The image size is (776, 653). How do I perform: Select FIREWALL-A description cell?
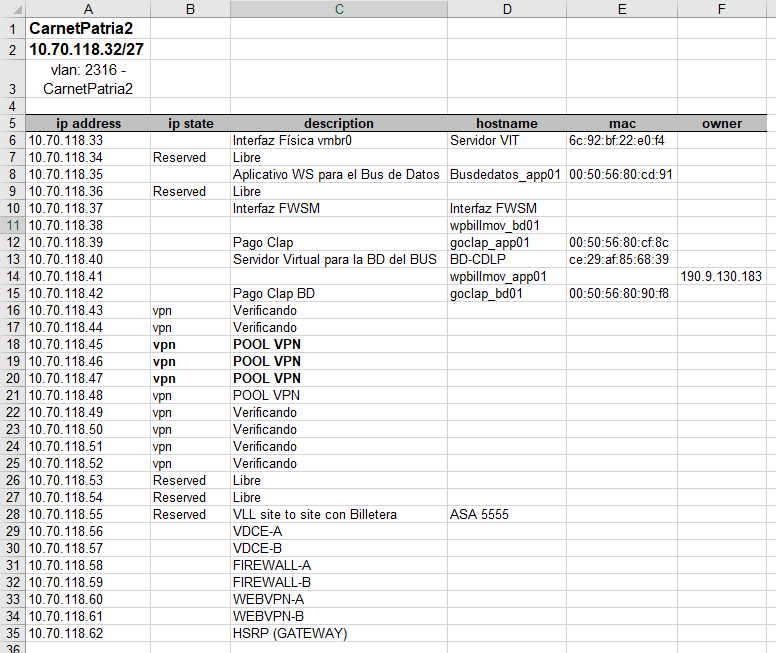click(x=339, y=565)
